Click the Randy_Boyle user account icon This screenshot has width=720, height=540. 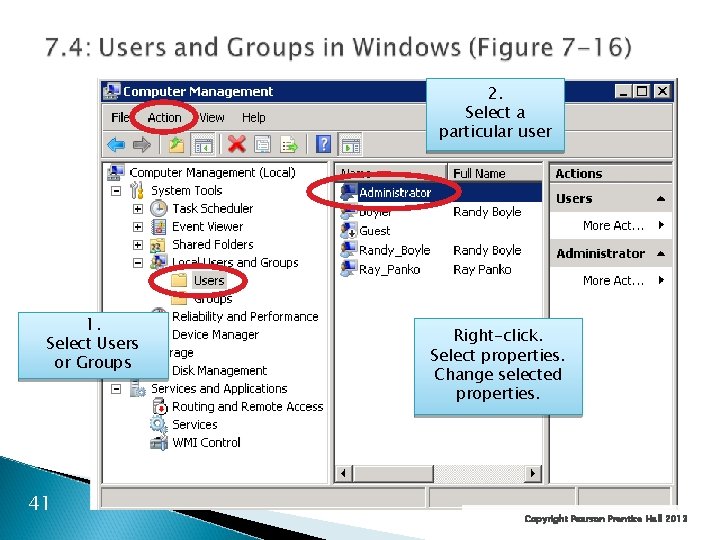(349, 249)
